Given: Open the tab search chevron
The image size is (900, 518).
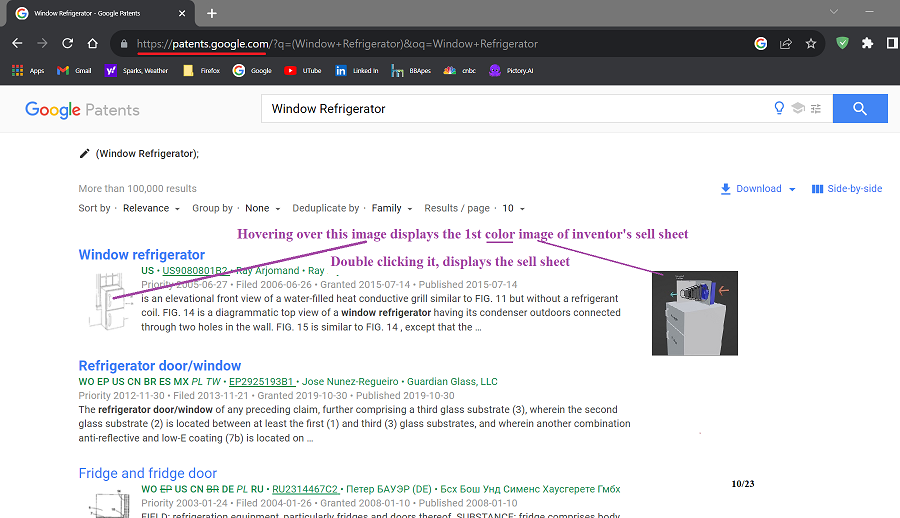Looking at the screenshot, I should pyautogui.click(x=834, y=11).
